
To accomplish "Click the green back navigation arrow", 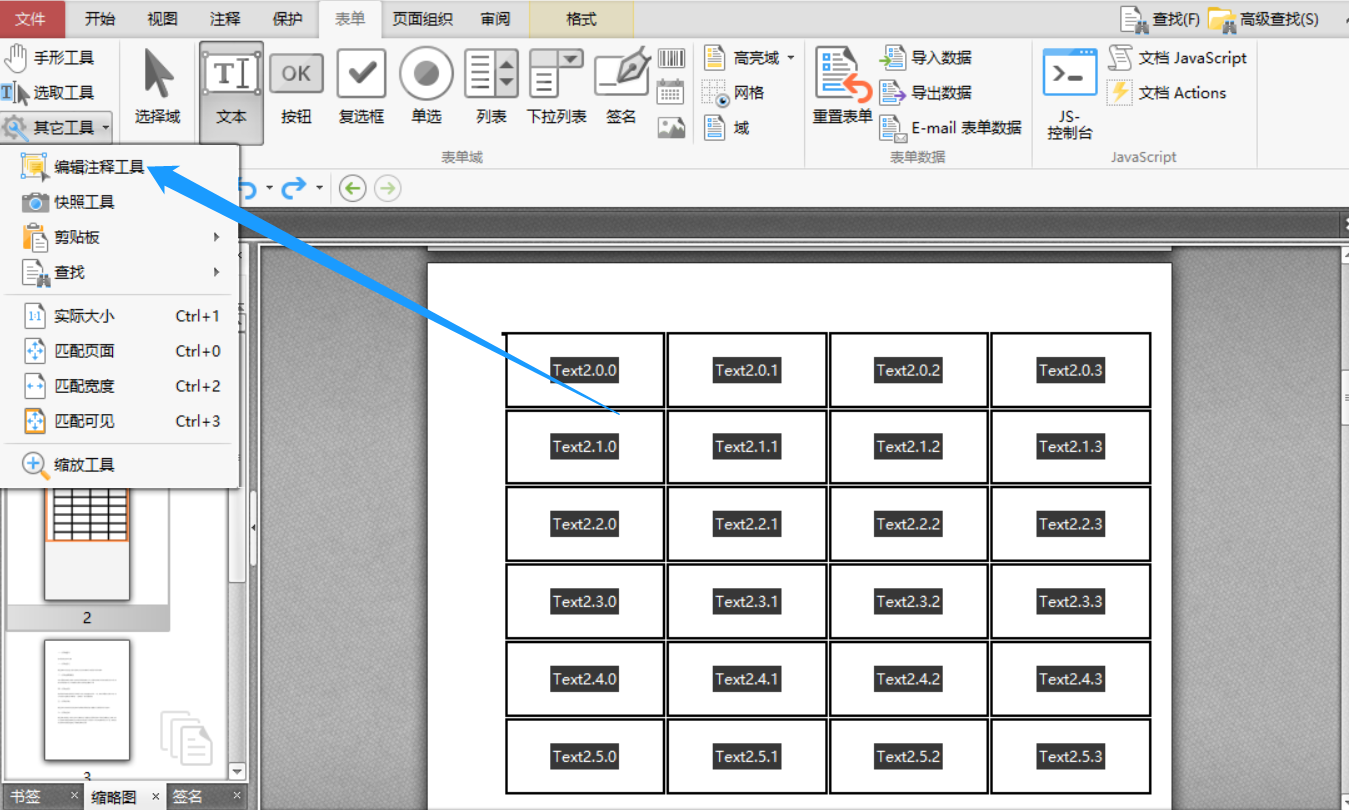I will tap(352, 188).
